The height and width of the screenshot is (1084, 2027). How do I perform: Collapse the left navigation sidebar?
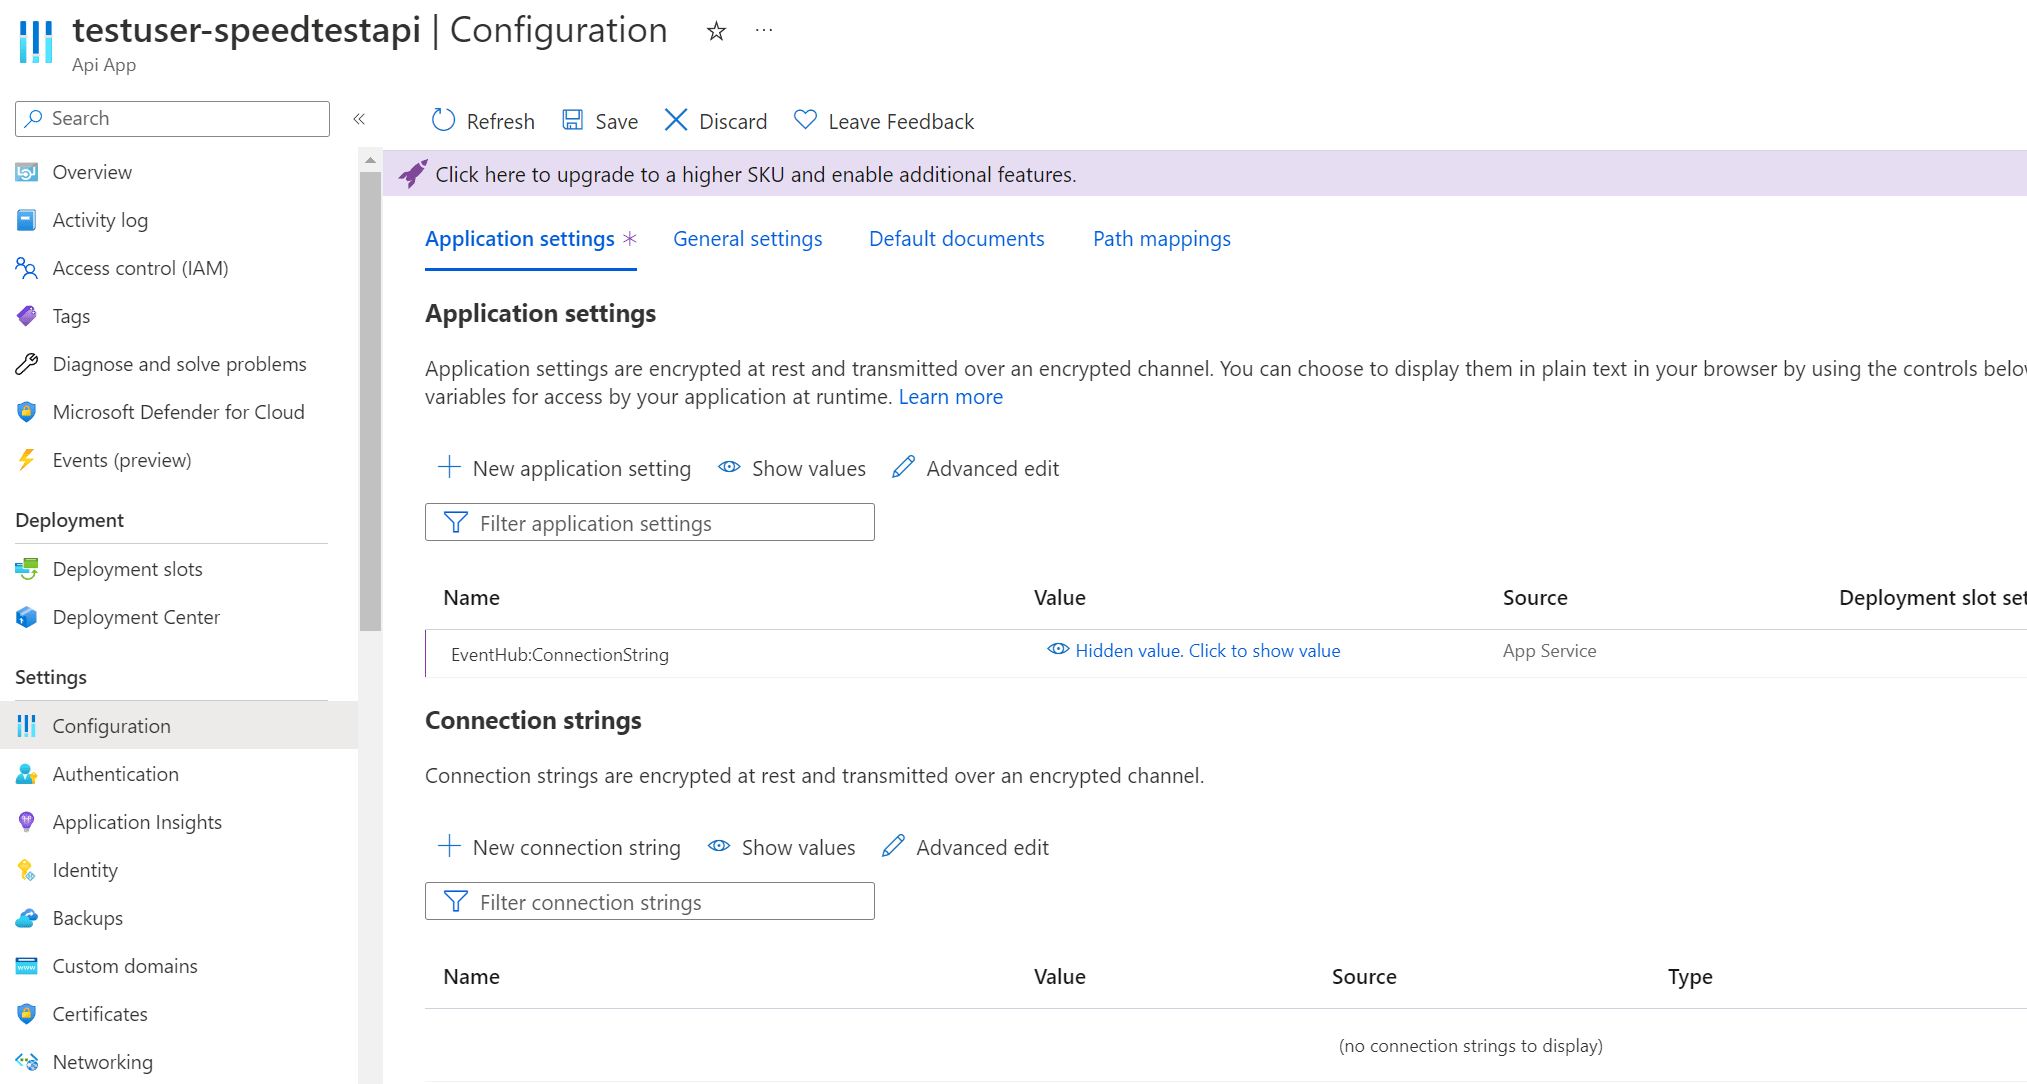click(x=359, y=118)
